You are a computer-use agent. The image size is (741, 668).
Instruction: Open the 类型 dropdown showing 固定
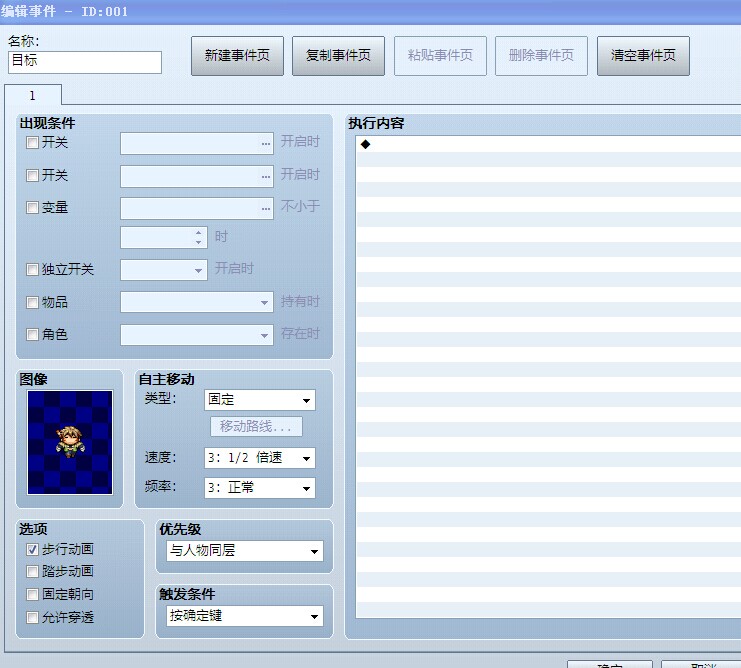tap(260, 400)
